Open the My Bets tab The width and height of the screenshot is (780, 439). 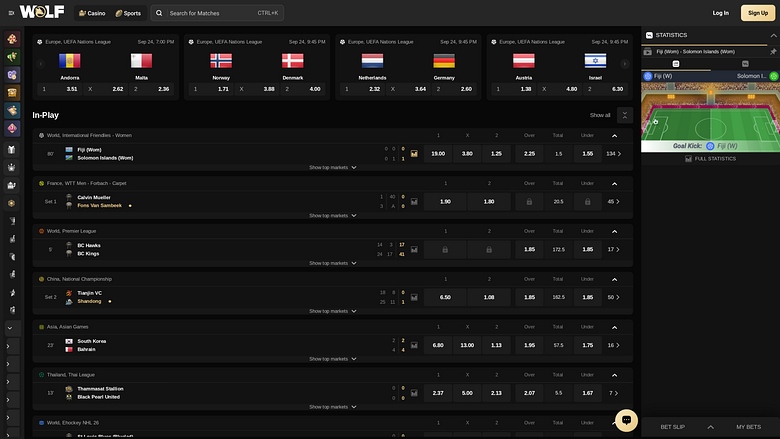pyautogui.click(x=749, y=427)
